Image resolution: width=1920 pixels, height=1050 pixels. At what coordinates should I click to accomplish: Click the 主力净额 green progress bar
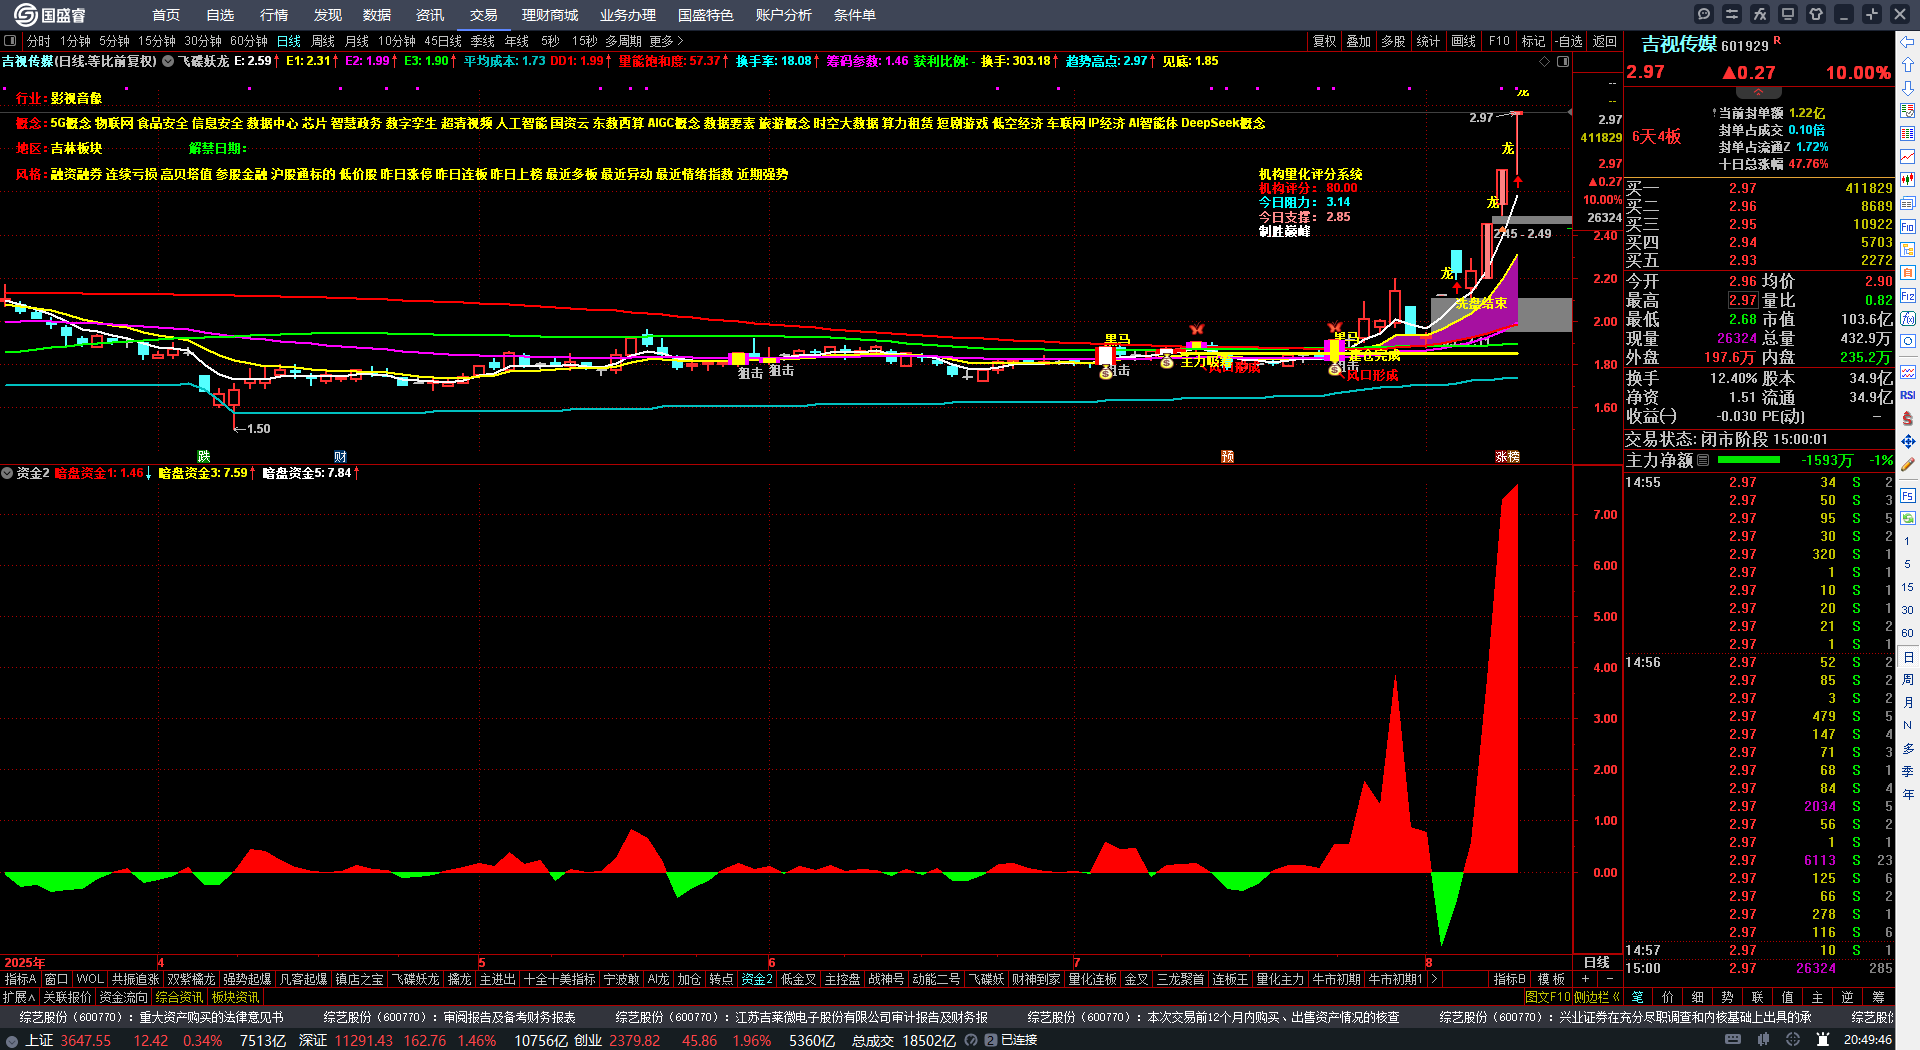click(x=1748, y=460)
